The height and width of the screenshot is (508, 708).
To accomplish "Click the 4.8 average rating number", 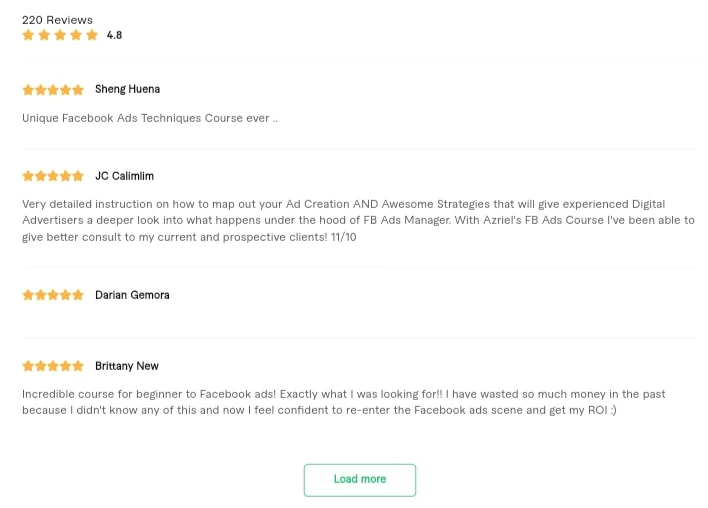I will [114, 35].
